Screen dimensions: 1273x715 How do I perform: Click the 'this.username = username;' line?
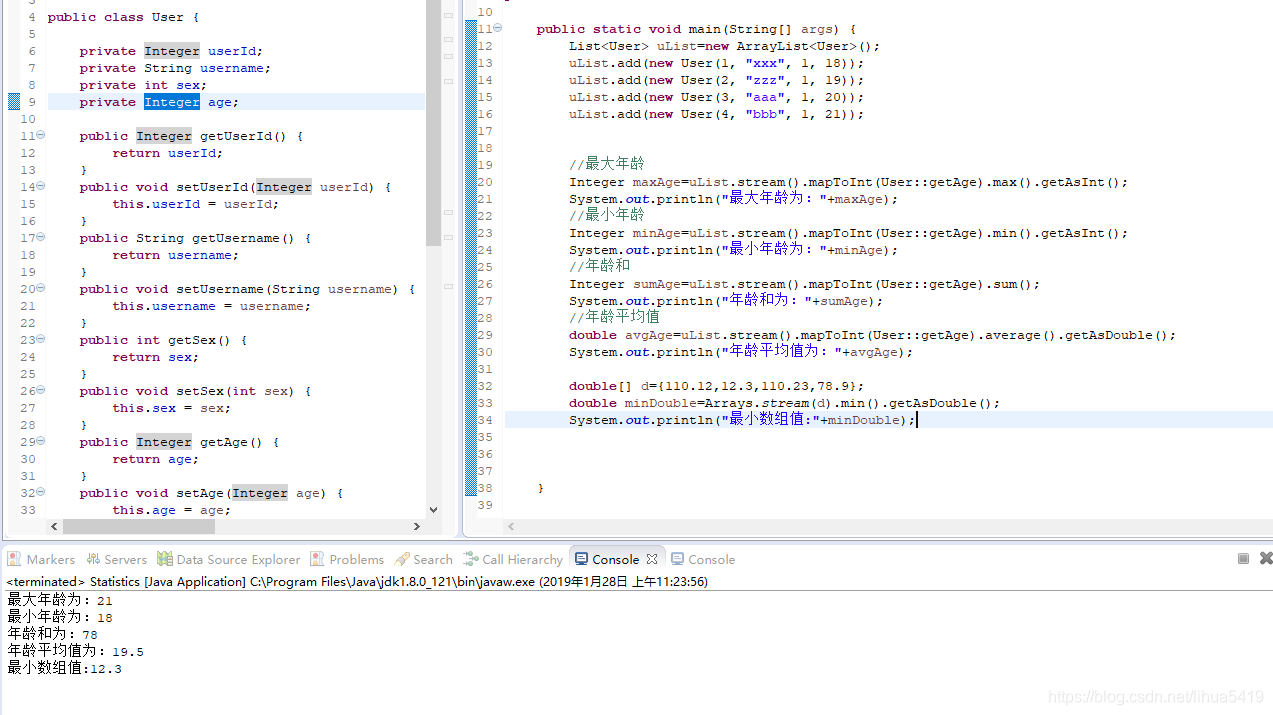click(211, 306)
